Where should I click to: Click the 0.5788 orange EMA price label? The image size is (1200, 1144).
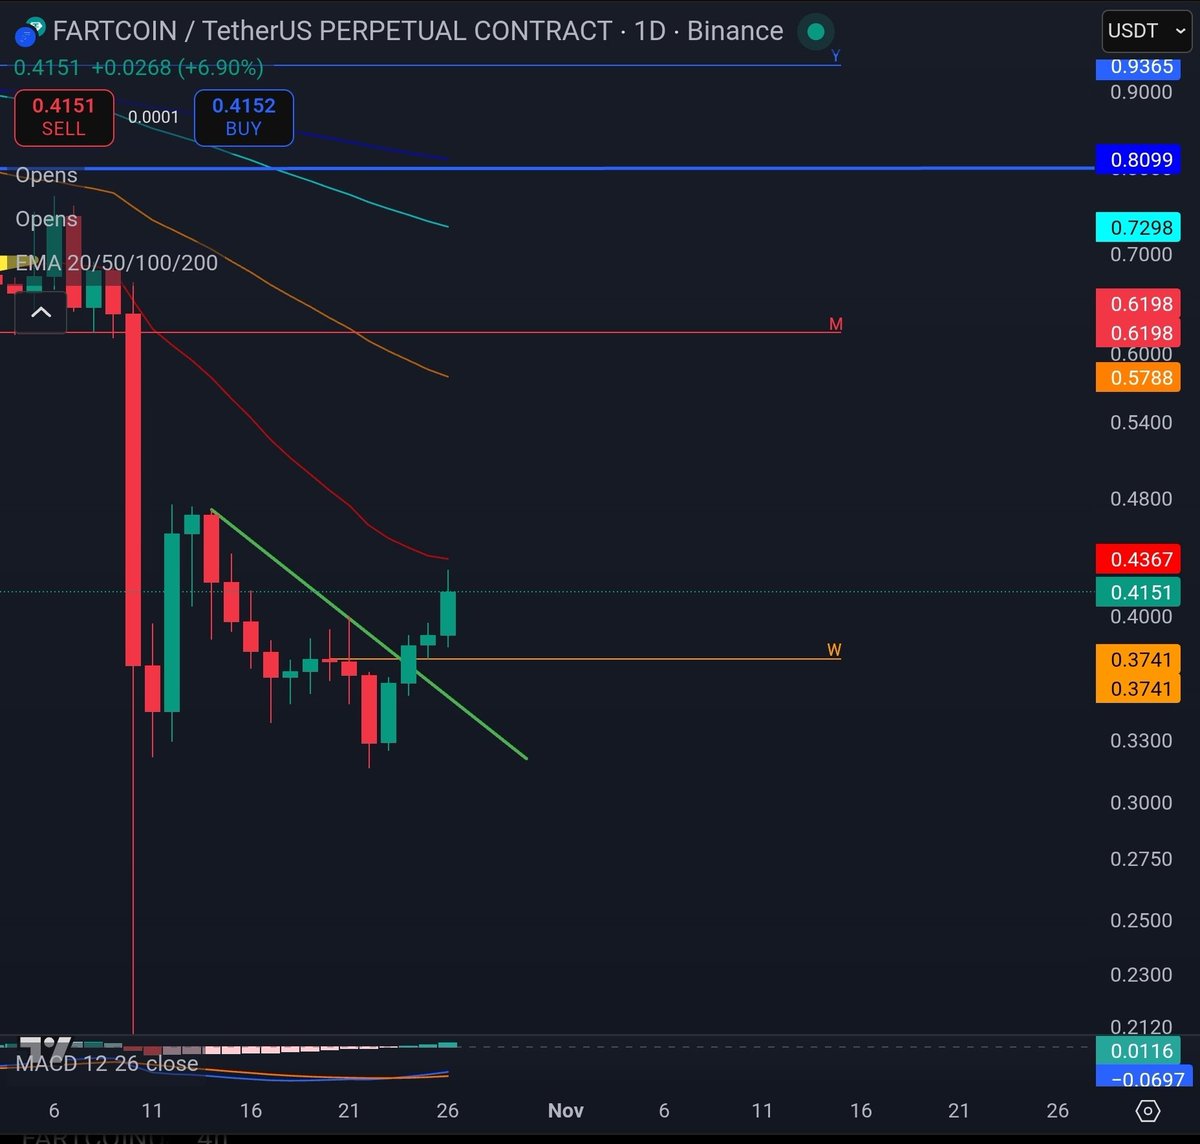[1138, 378]
